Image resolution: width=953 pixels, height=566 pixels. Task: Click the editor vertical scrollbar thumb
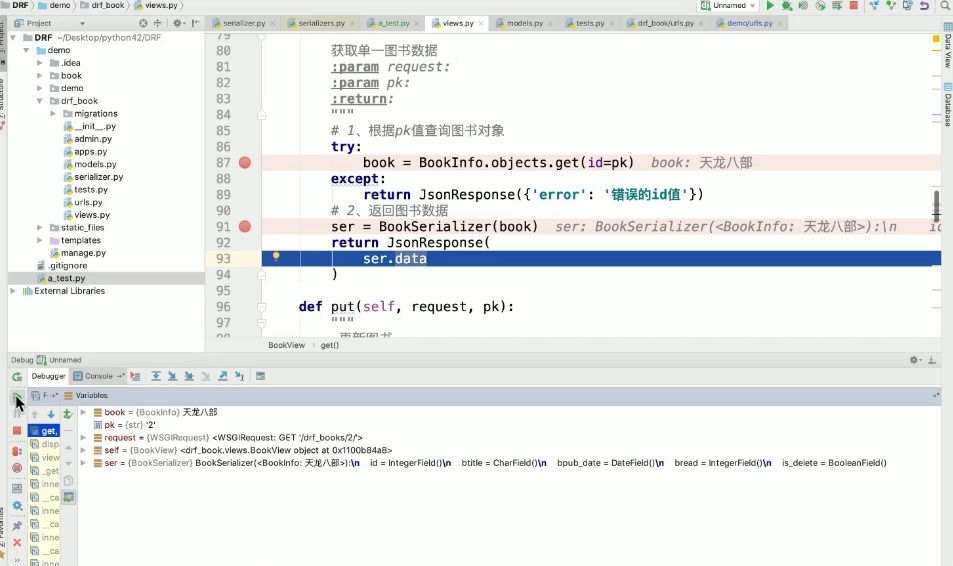point(937,206)
